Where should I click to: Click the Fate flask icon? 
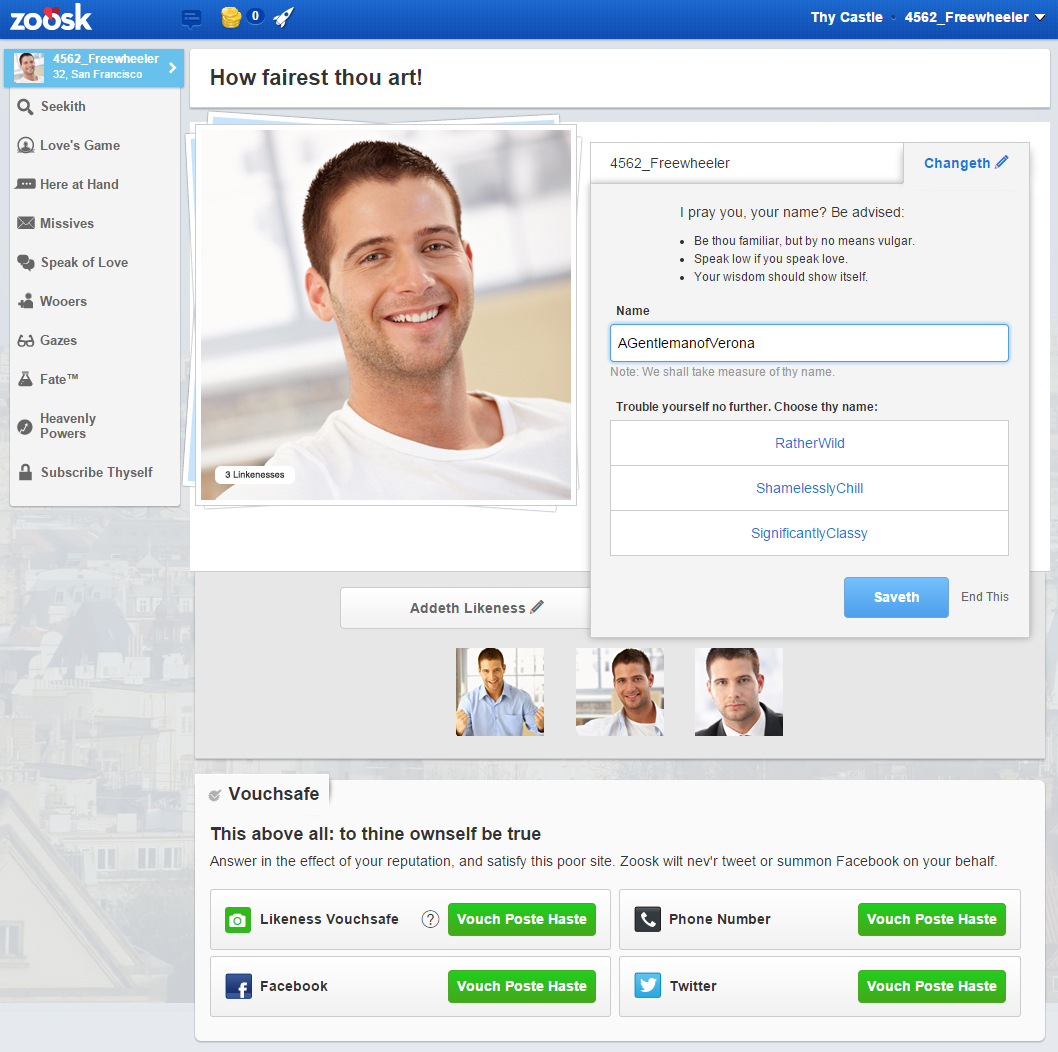coord(26,380)
